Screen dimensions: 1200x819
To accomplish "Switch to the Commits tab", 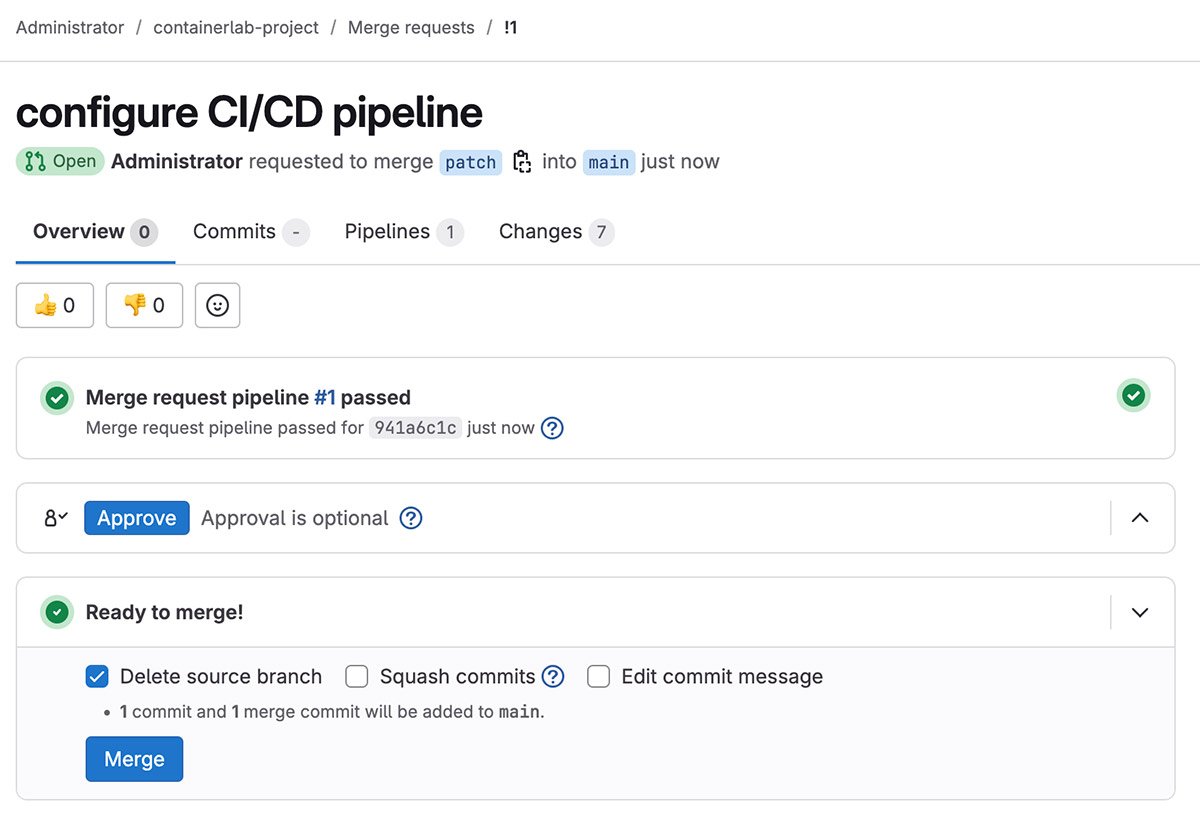I will pos(234,232).
